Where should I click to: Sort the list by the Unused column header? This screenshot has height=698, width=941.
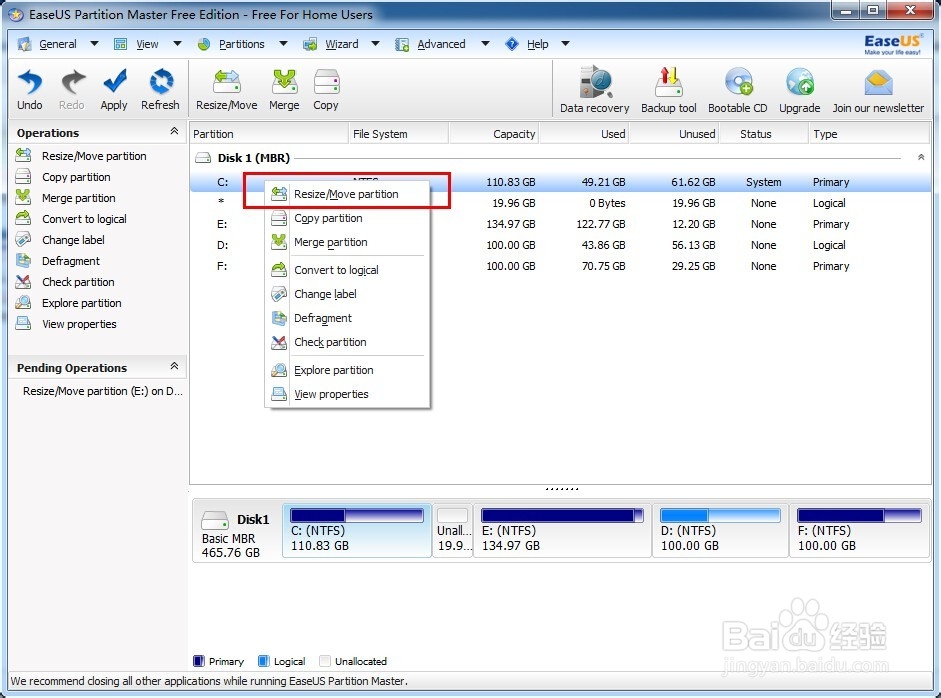(x=674, y=134)
